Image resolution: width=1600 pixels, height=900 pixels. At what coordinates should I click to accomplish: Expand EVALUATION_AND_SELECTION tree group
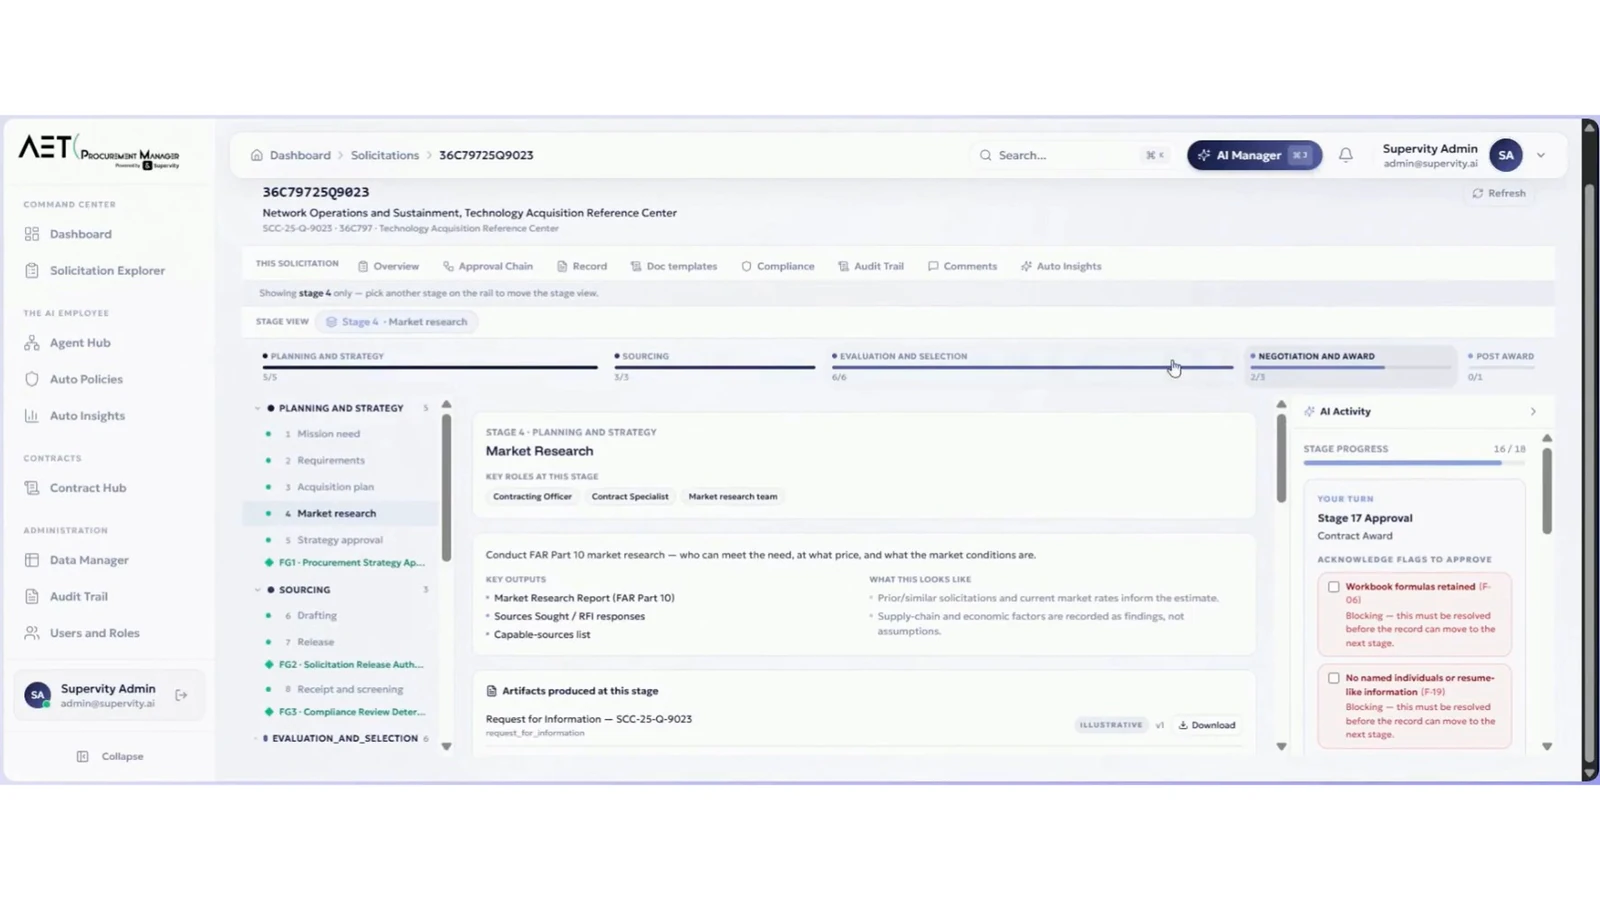point(256,738)
